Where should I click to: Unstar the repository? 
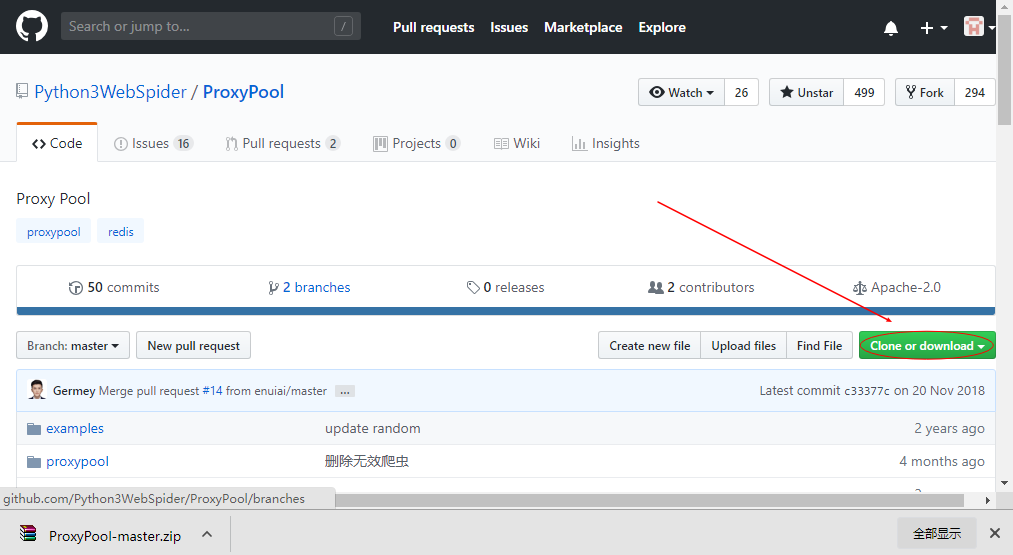(x=807, y=92)
